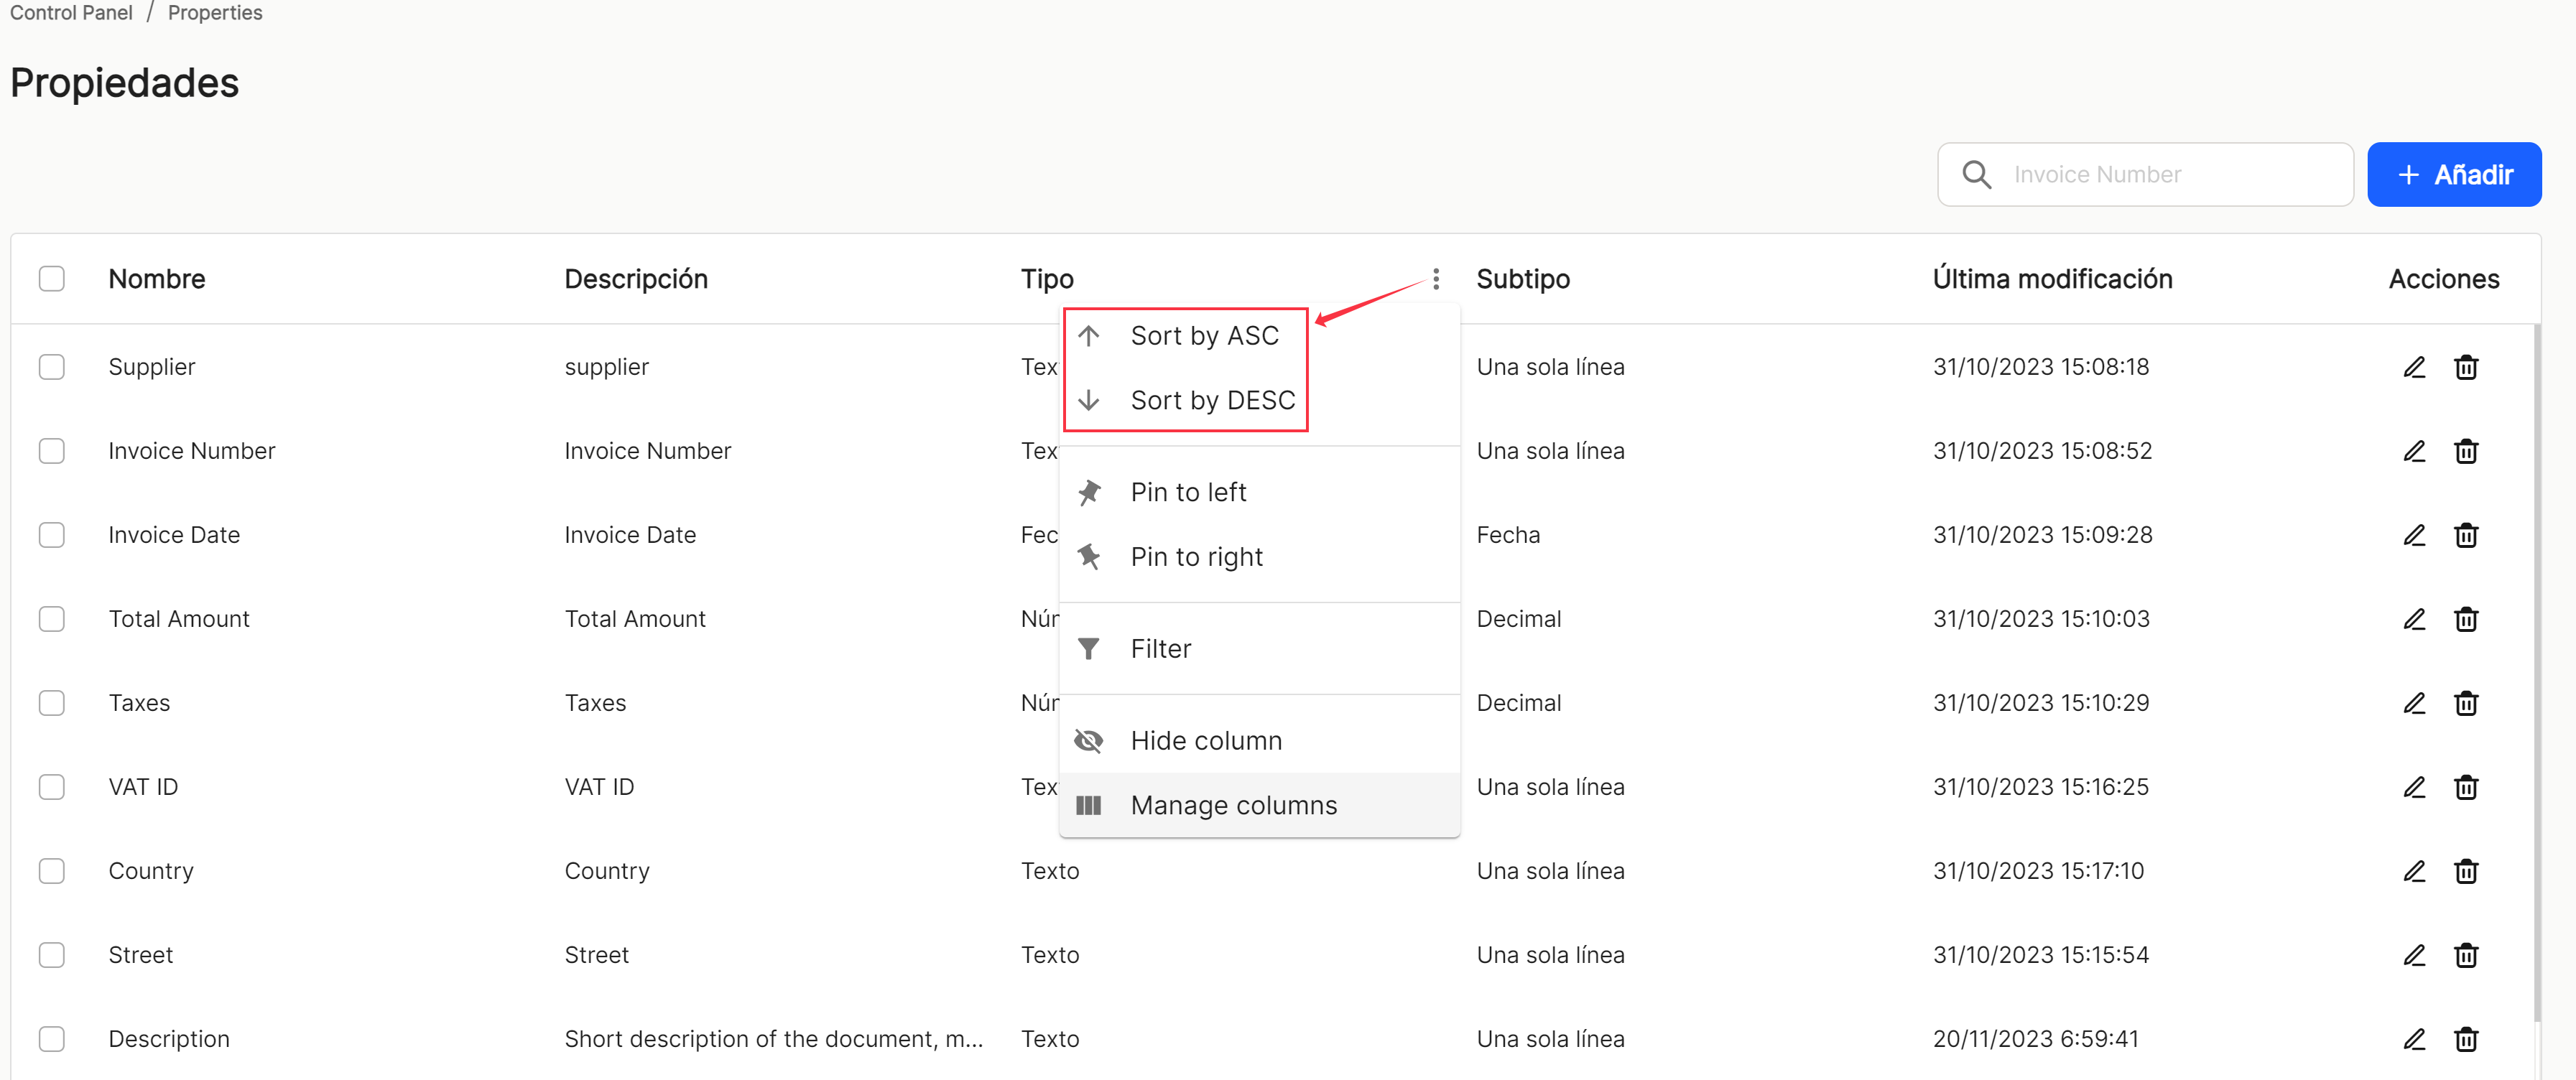Image resolution: width=2576 pixels, height=1080 pixels.
Task: Edit the Description property with the pencil icon
Action: pos(2414,1039)
